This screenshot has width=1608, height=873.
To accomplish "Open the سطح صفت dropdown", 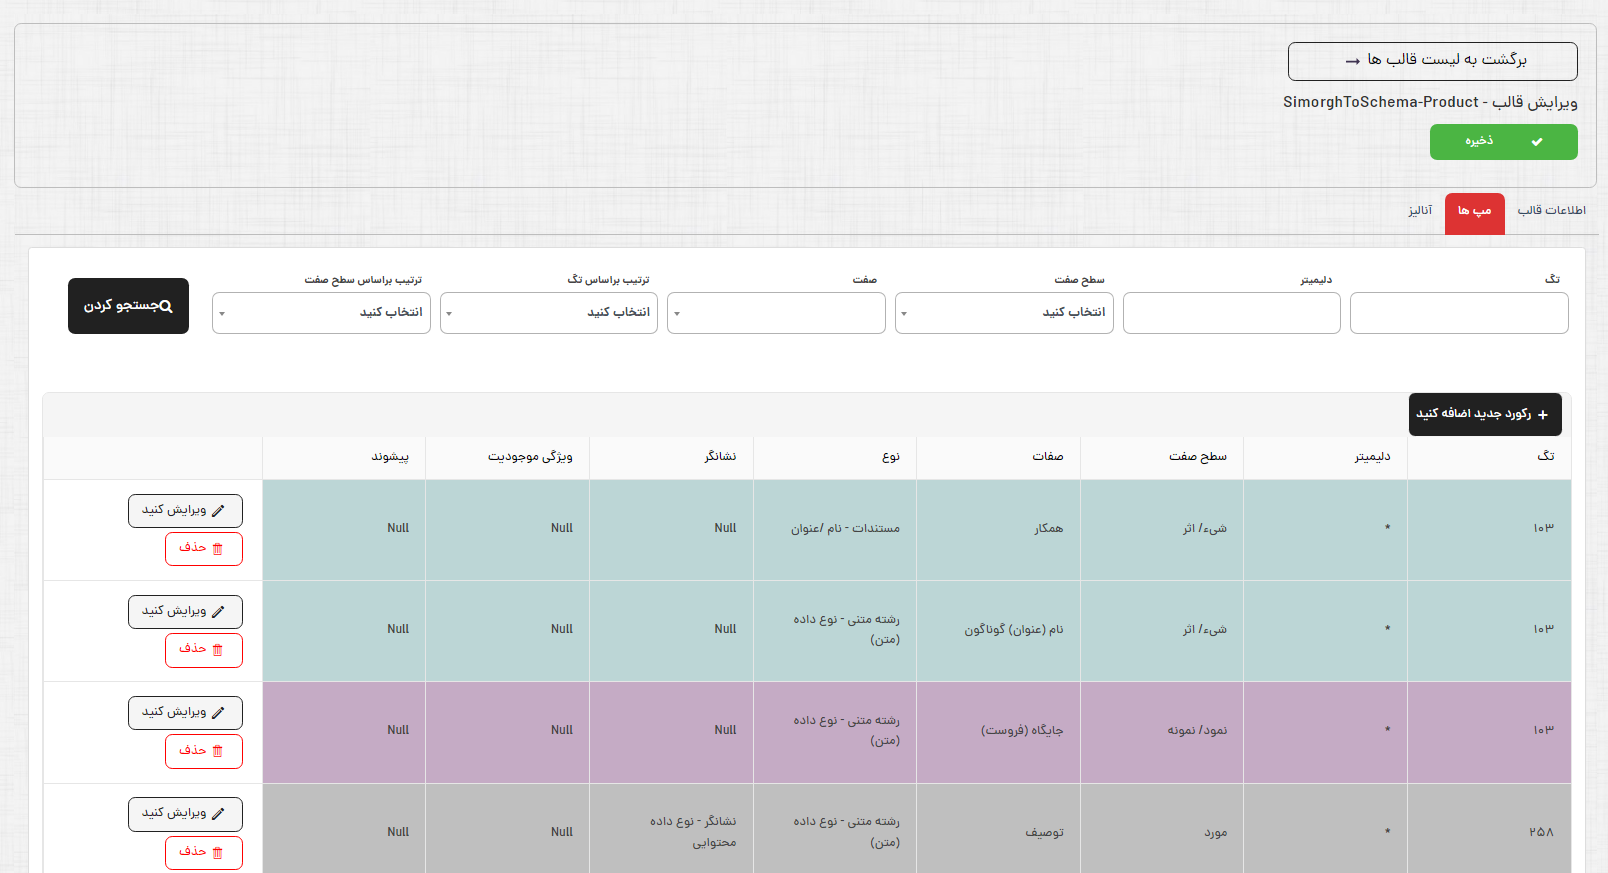I will pos(1004,313).
